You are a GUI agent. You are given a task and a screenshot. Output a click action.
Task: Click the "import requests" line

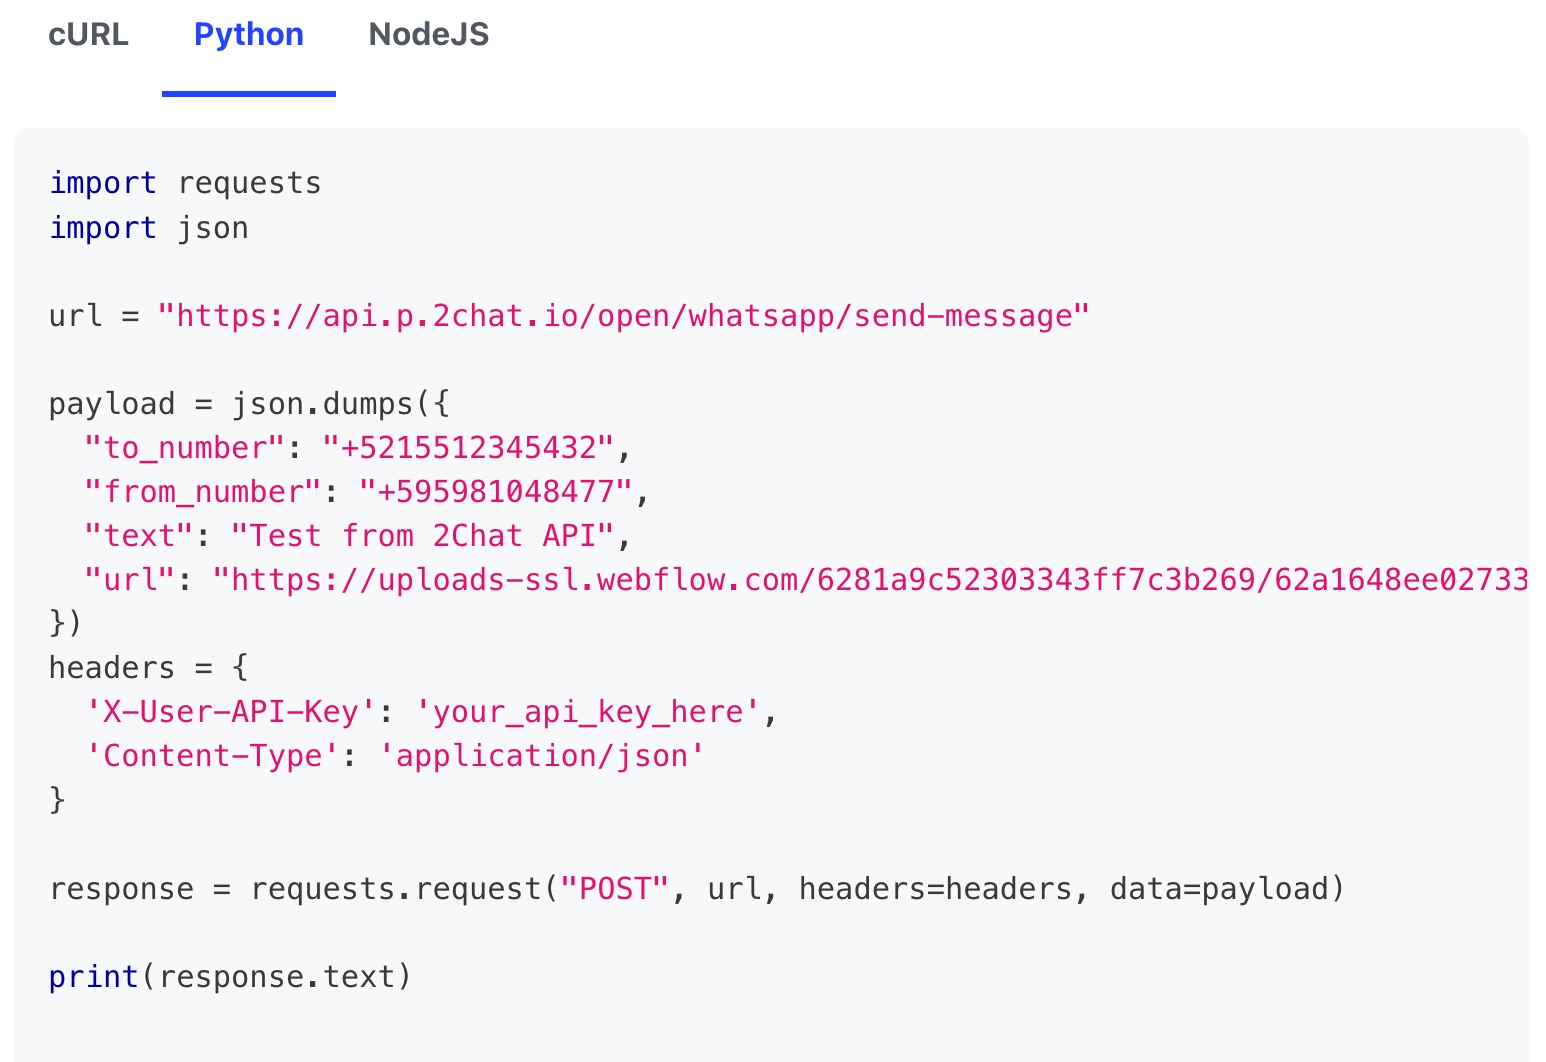tap(185, 183)
